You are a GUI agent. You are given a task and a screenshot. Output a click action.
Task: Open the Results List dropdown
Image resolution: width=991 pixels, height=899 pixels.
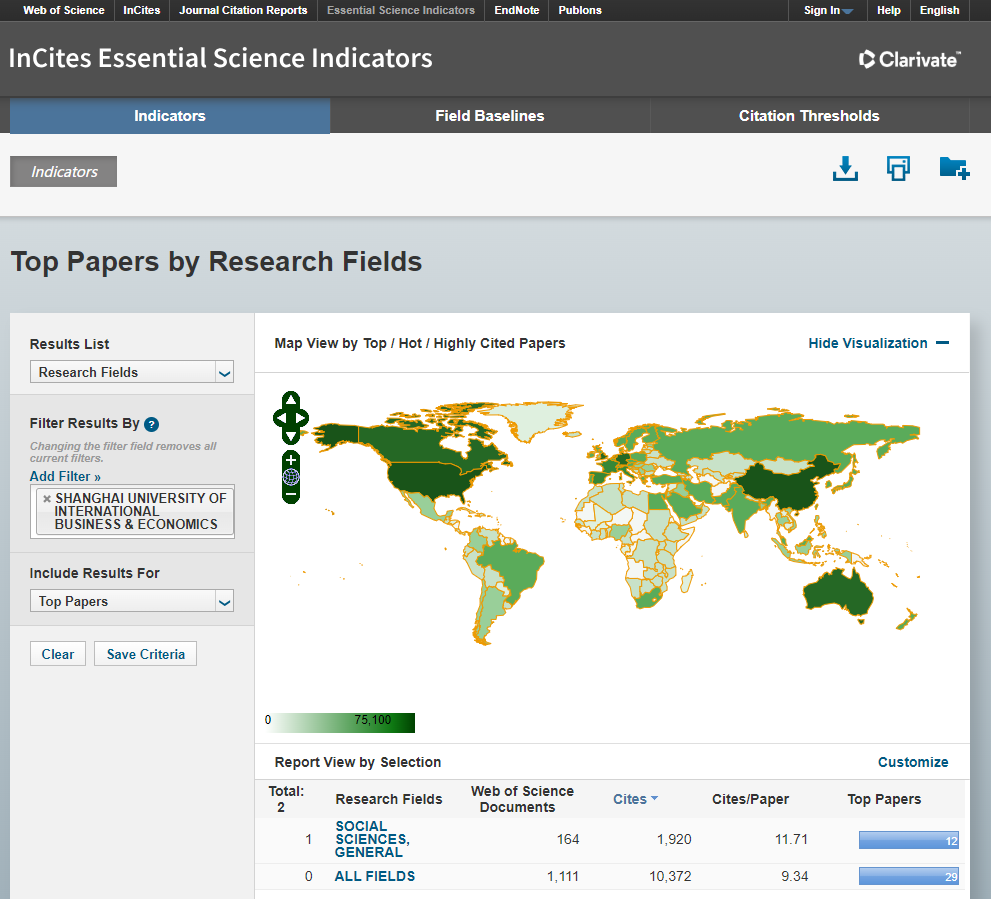point(131,372)
